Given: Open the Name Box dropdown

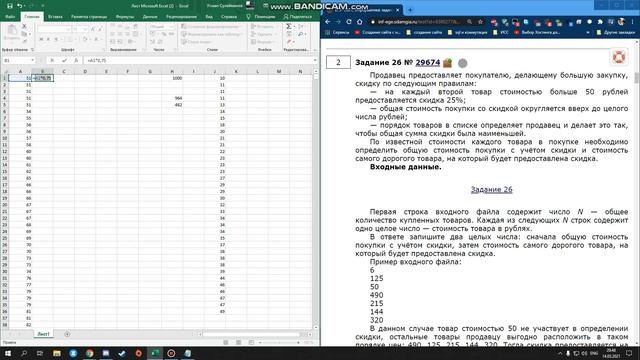Looking at the screenshot, I should 32,60.
